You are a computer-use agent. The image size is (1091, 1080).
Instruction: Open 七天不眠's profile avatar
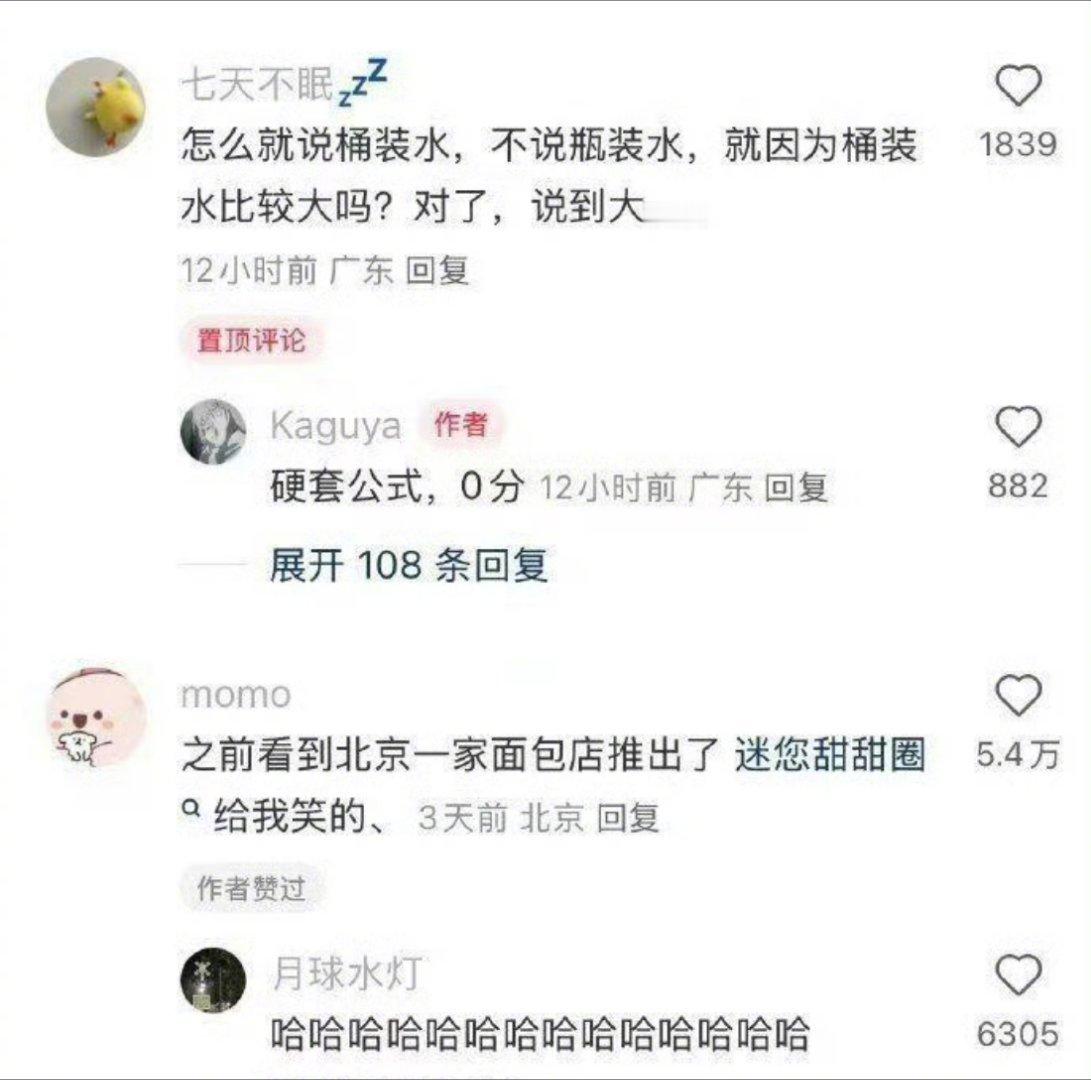[x=96, y=107]
